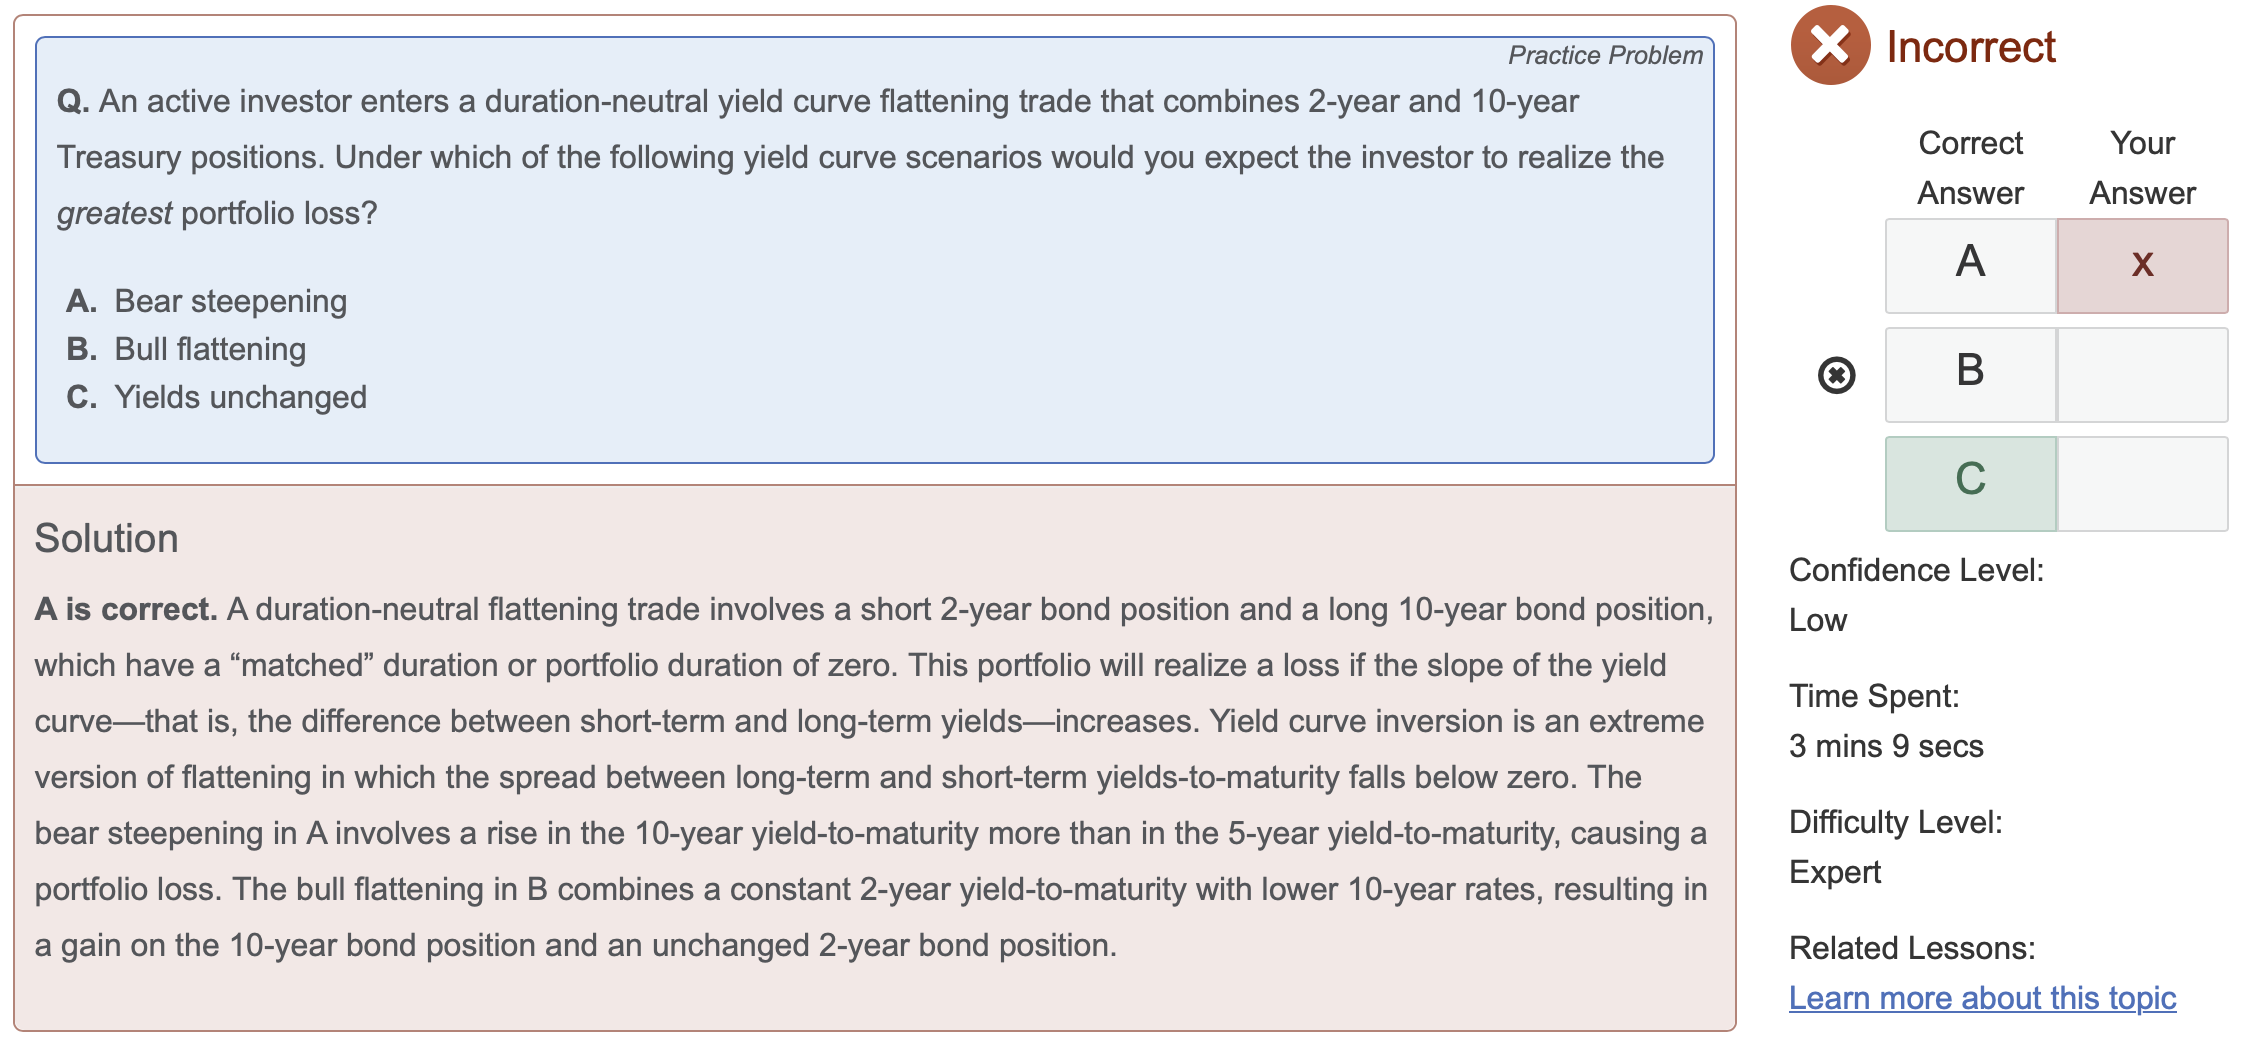Choose option C Yields unchanged
The height and width of the screenshot is (1048, 2246).
(x=216, y=397)
